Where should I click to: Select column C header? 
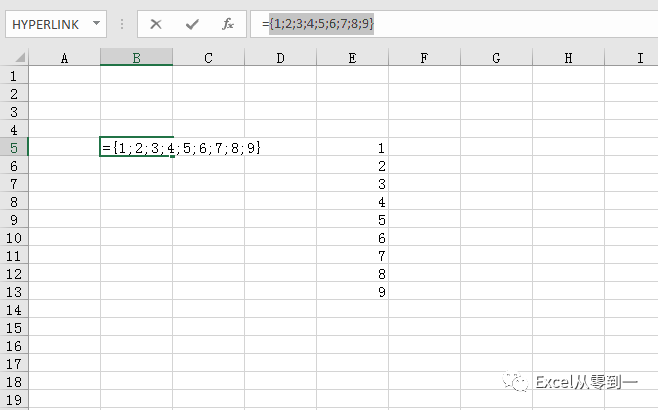[208, 57]
